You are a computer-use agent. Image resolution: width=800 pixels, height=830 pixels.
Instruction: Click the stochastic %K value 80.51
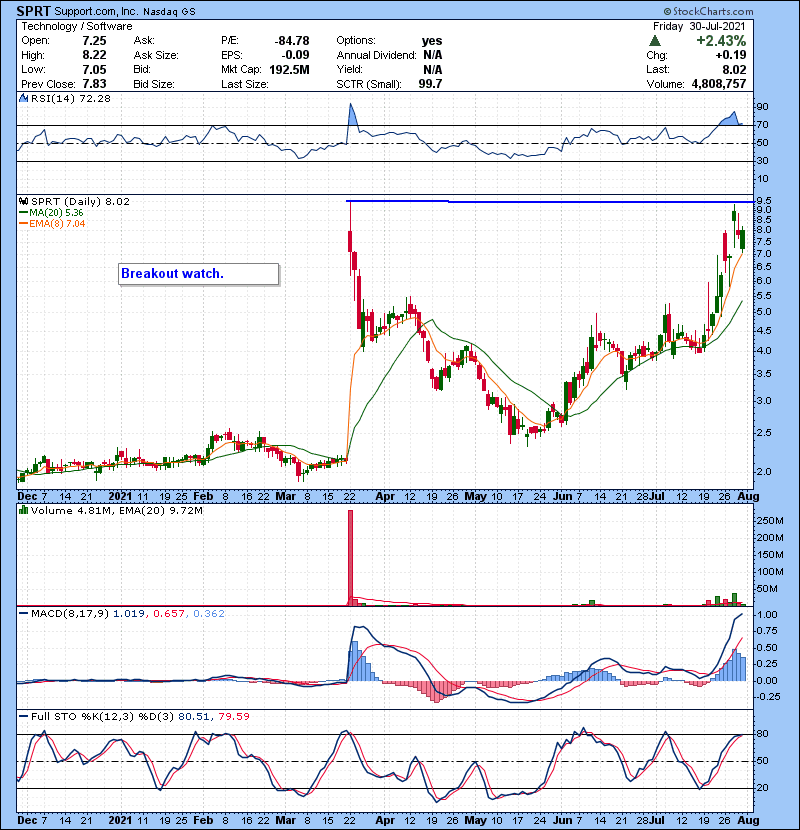[193, 716]
